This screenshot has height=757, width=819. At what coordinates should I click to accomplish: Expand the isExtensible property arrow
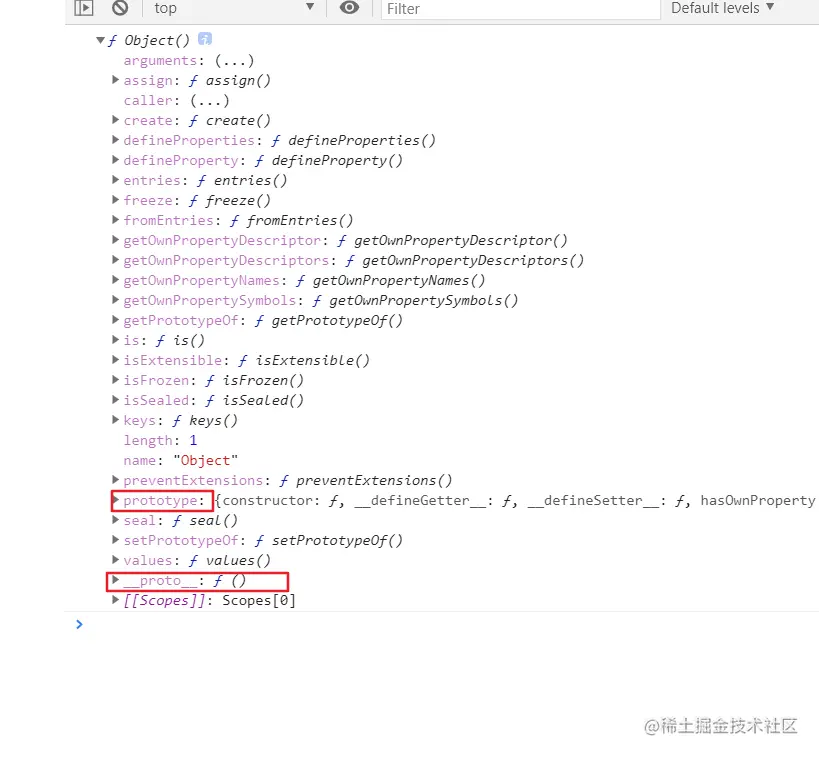115,359
